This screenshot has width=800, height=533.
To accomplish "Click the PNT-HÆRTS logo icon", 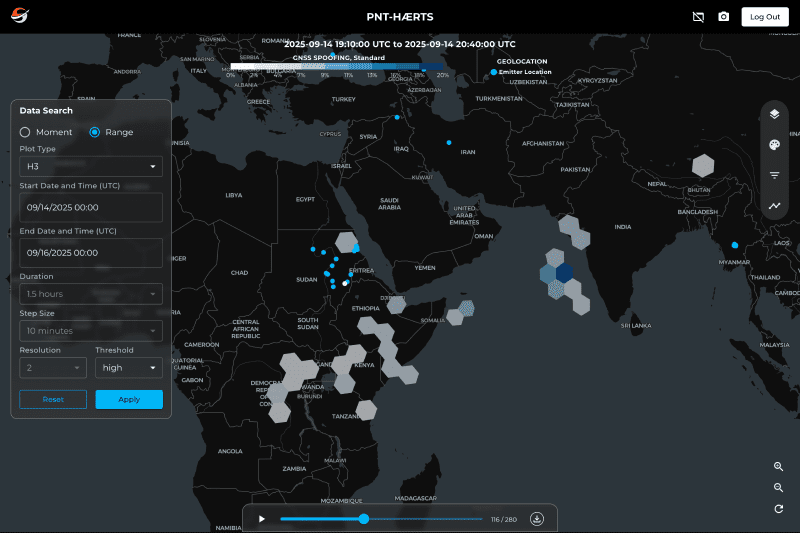I will 20,16.
